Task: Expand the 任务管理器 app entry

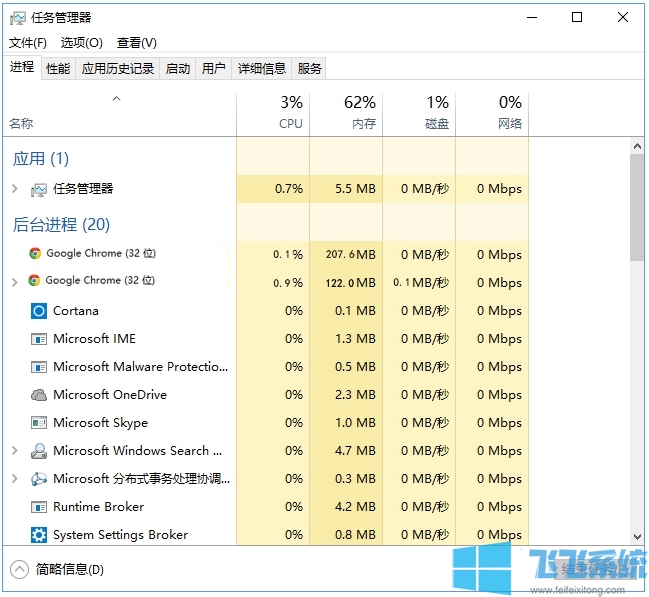Action: (14, 188)
